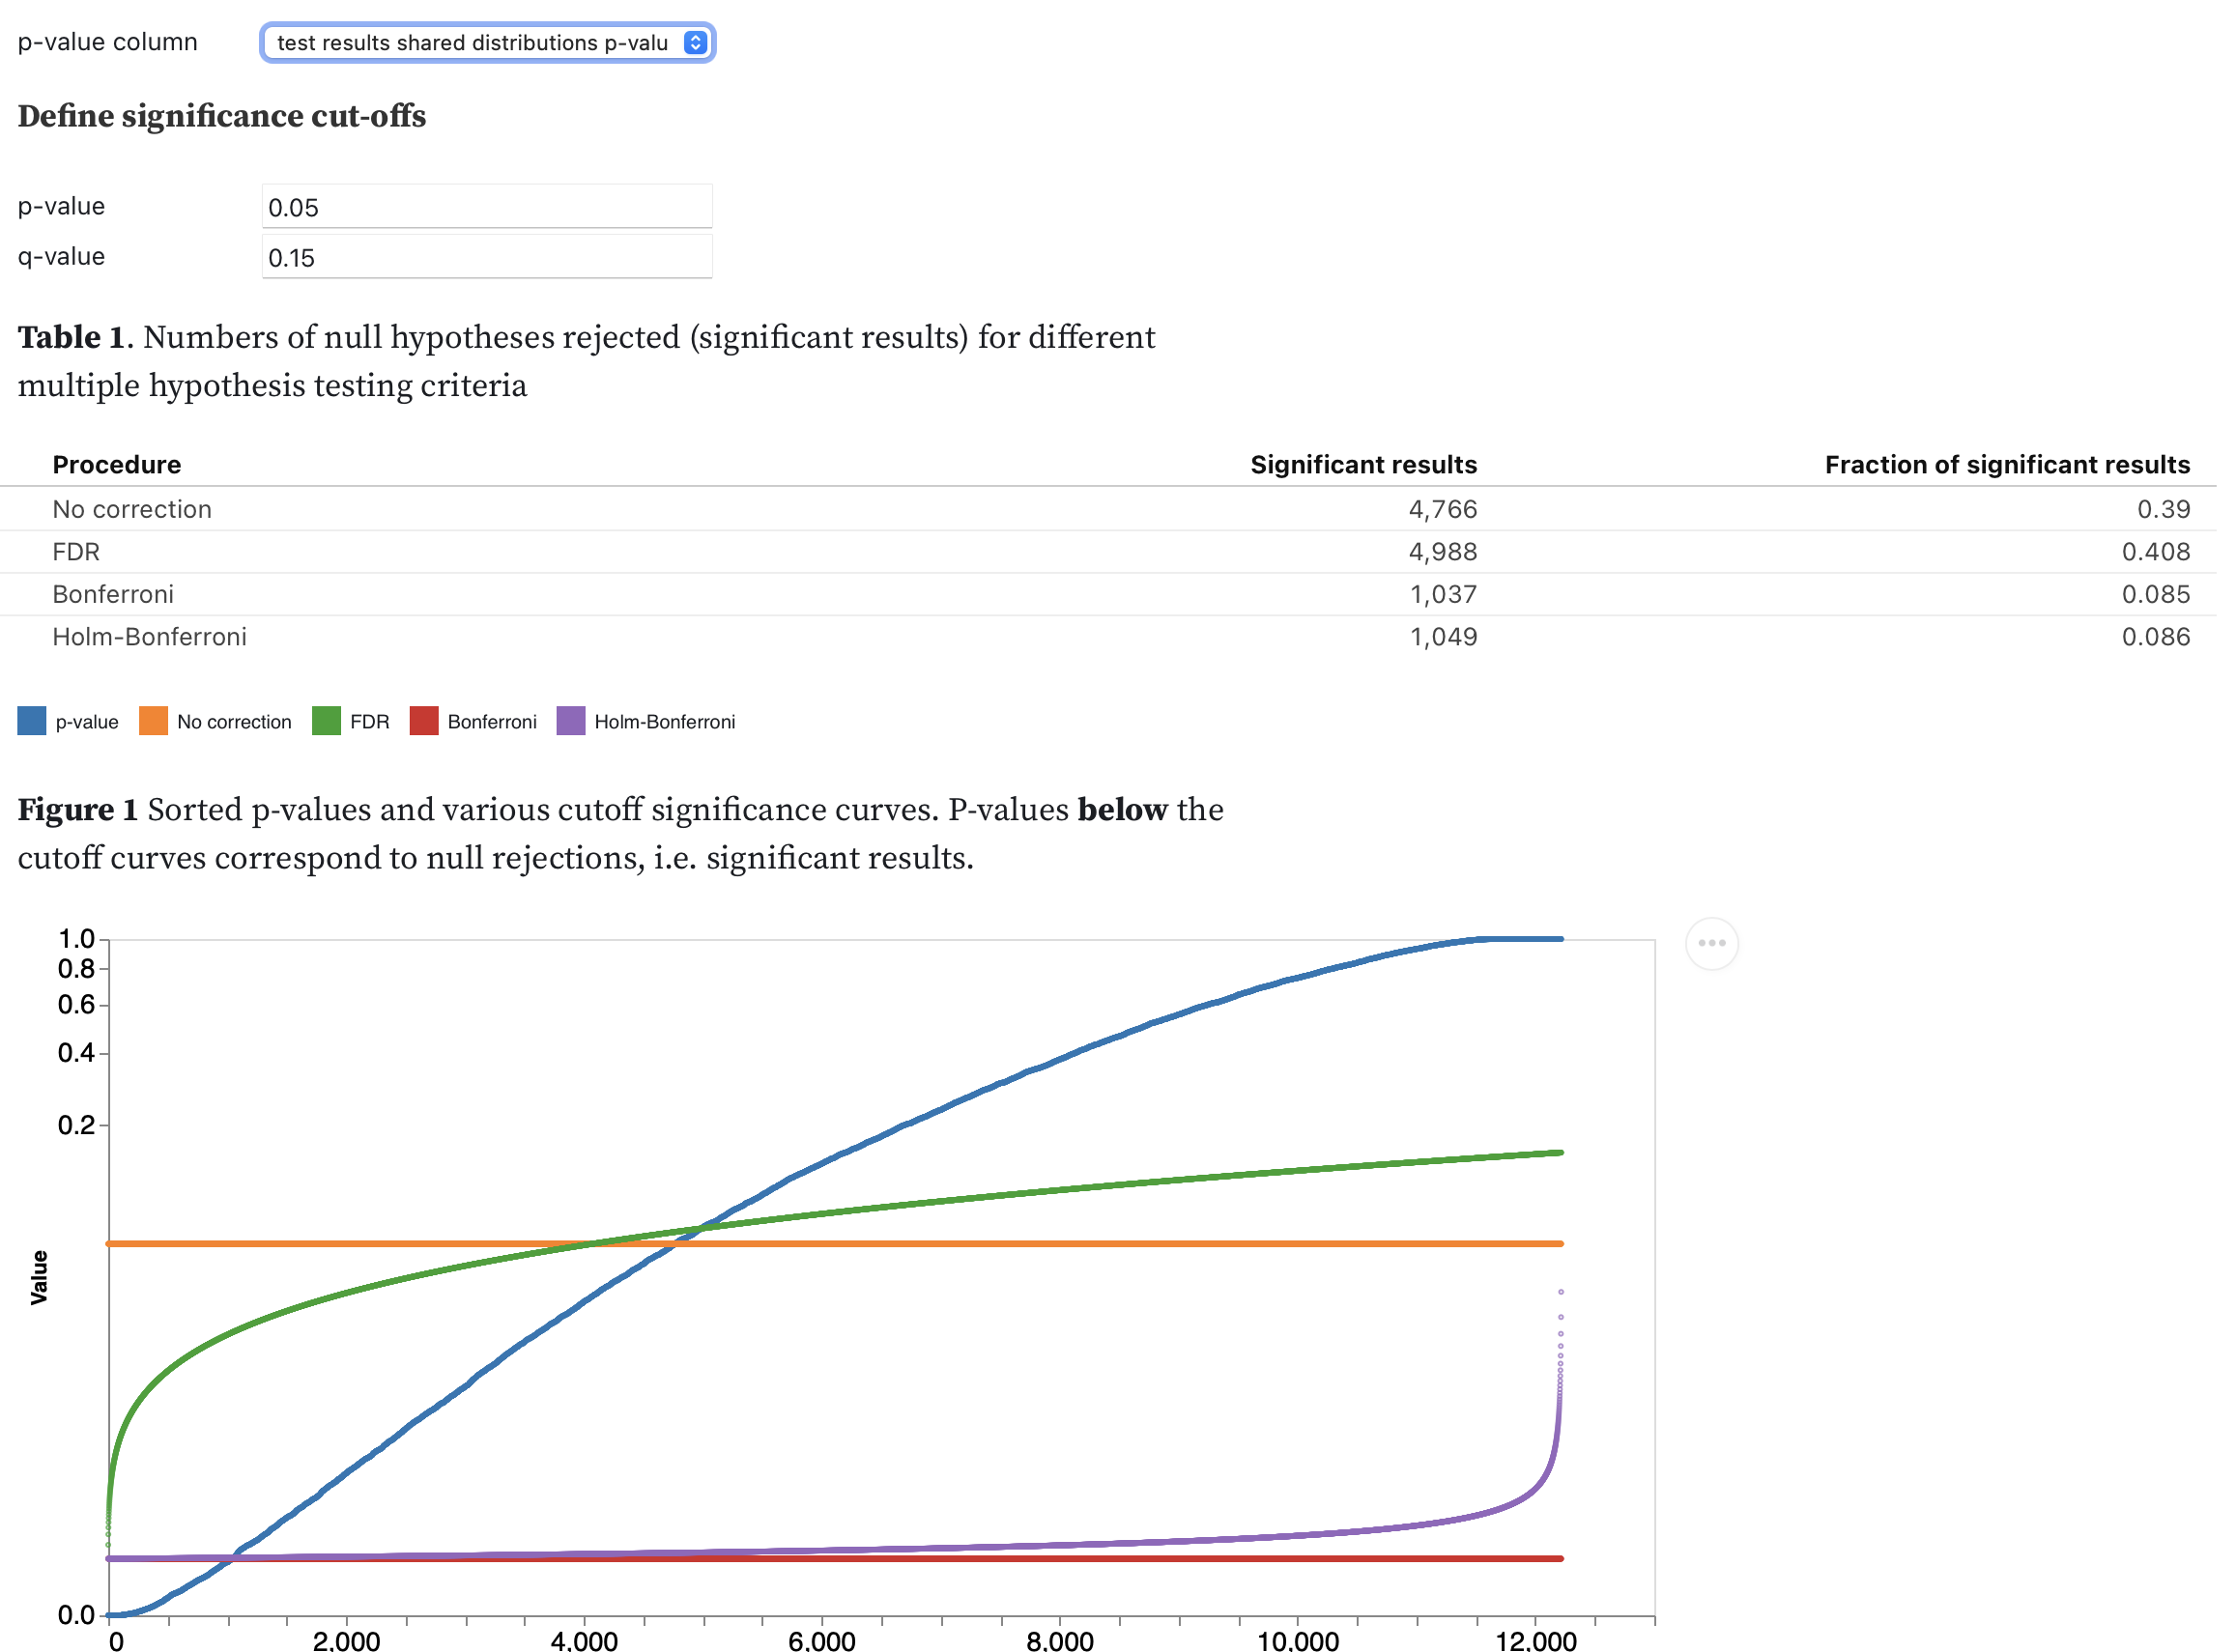Click the green FDR legend swatch
2236x1652 pixels.
[x=326, y=721]
